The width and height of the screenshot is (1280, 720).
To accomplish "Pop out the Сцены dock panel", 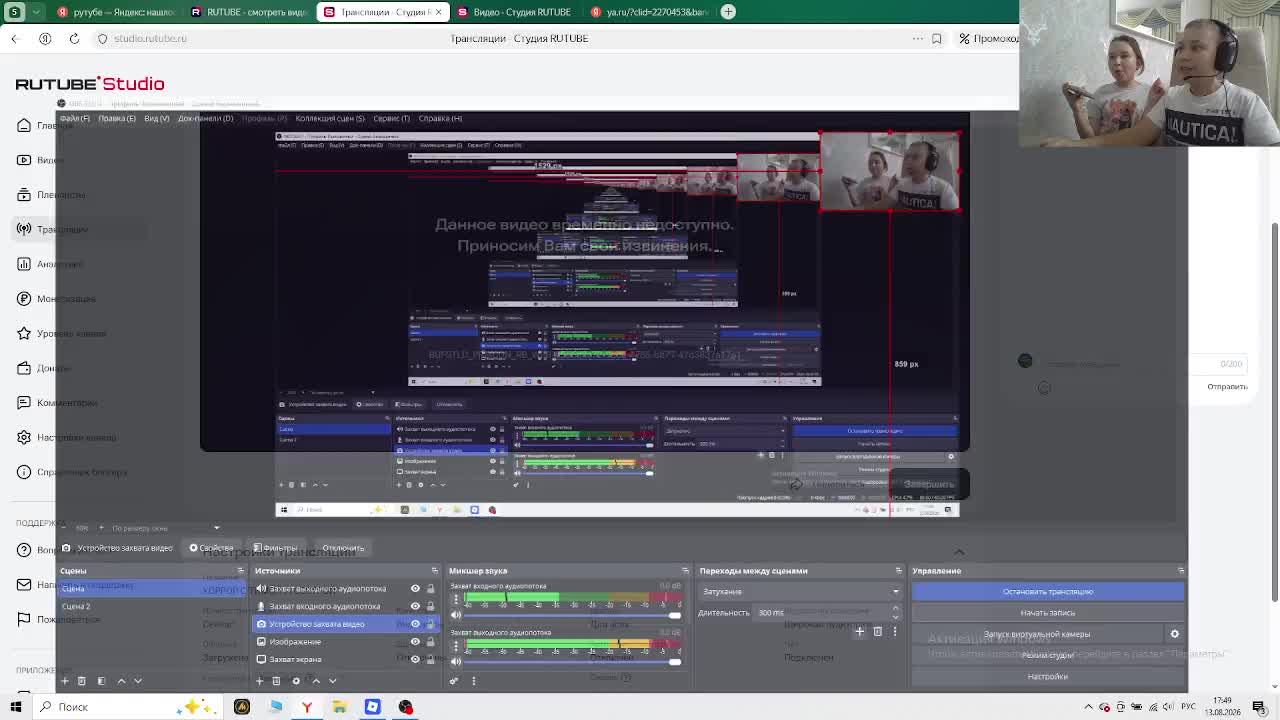I will click(240, 571).
